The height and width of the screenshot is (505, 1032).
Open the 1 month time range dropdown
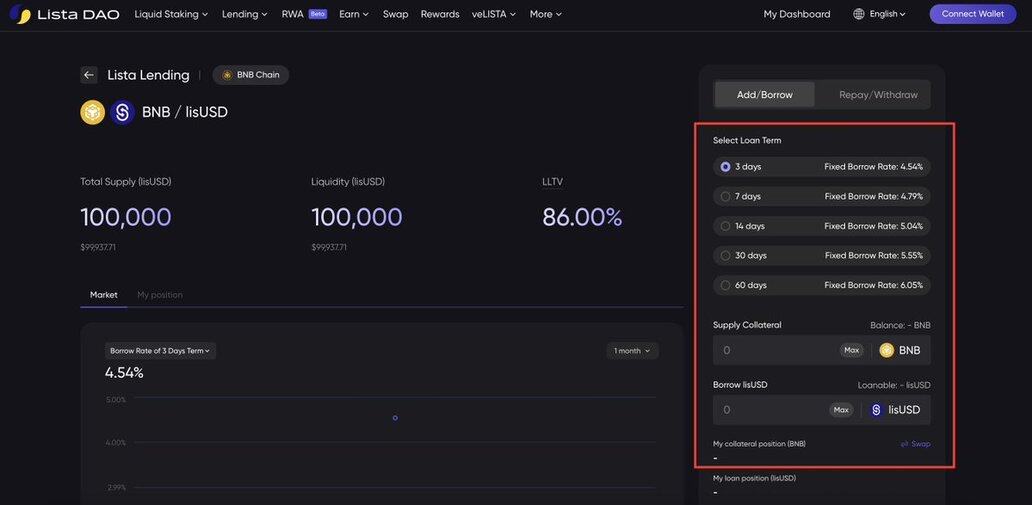(x=632, y=351)
